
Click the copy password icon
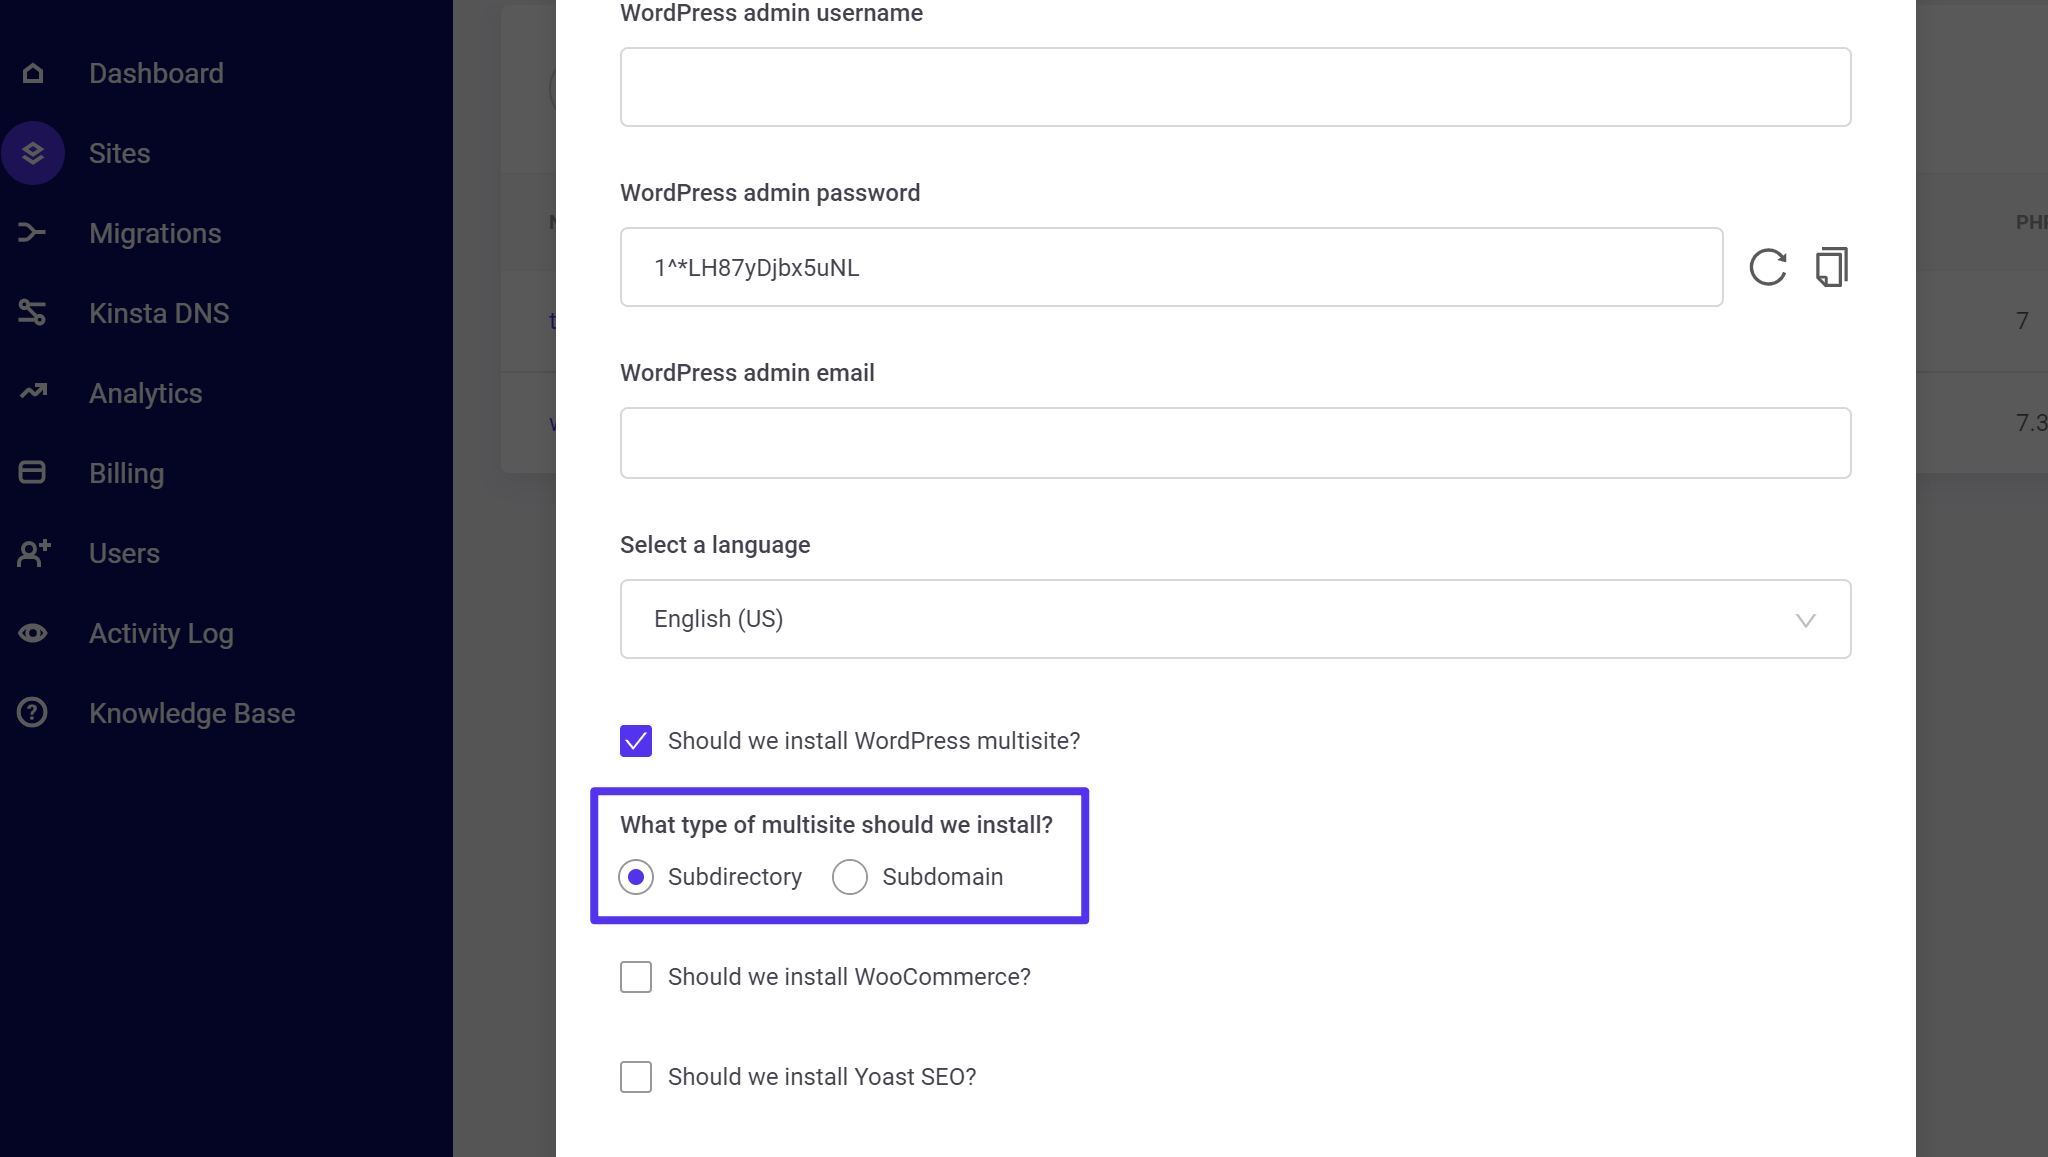1831,267
